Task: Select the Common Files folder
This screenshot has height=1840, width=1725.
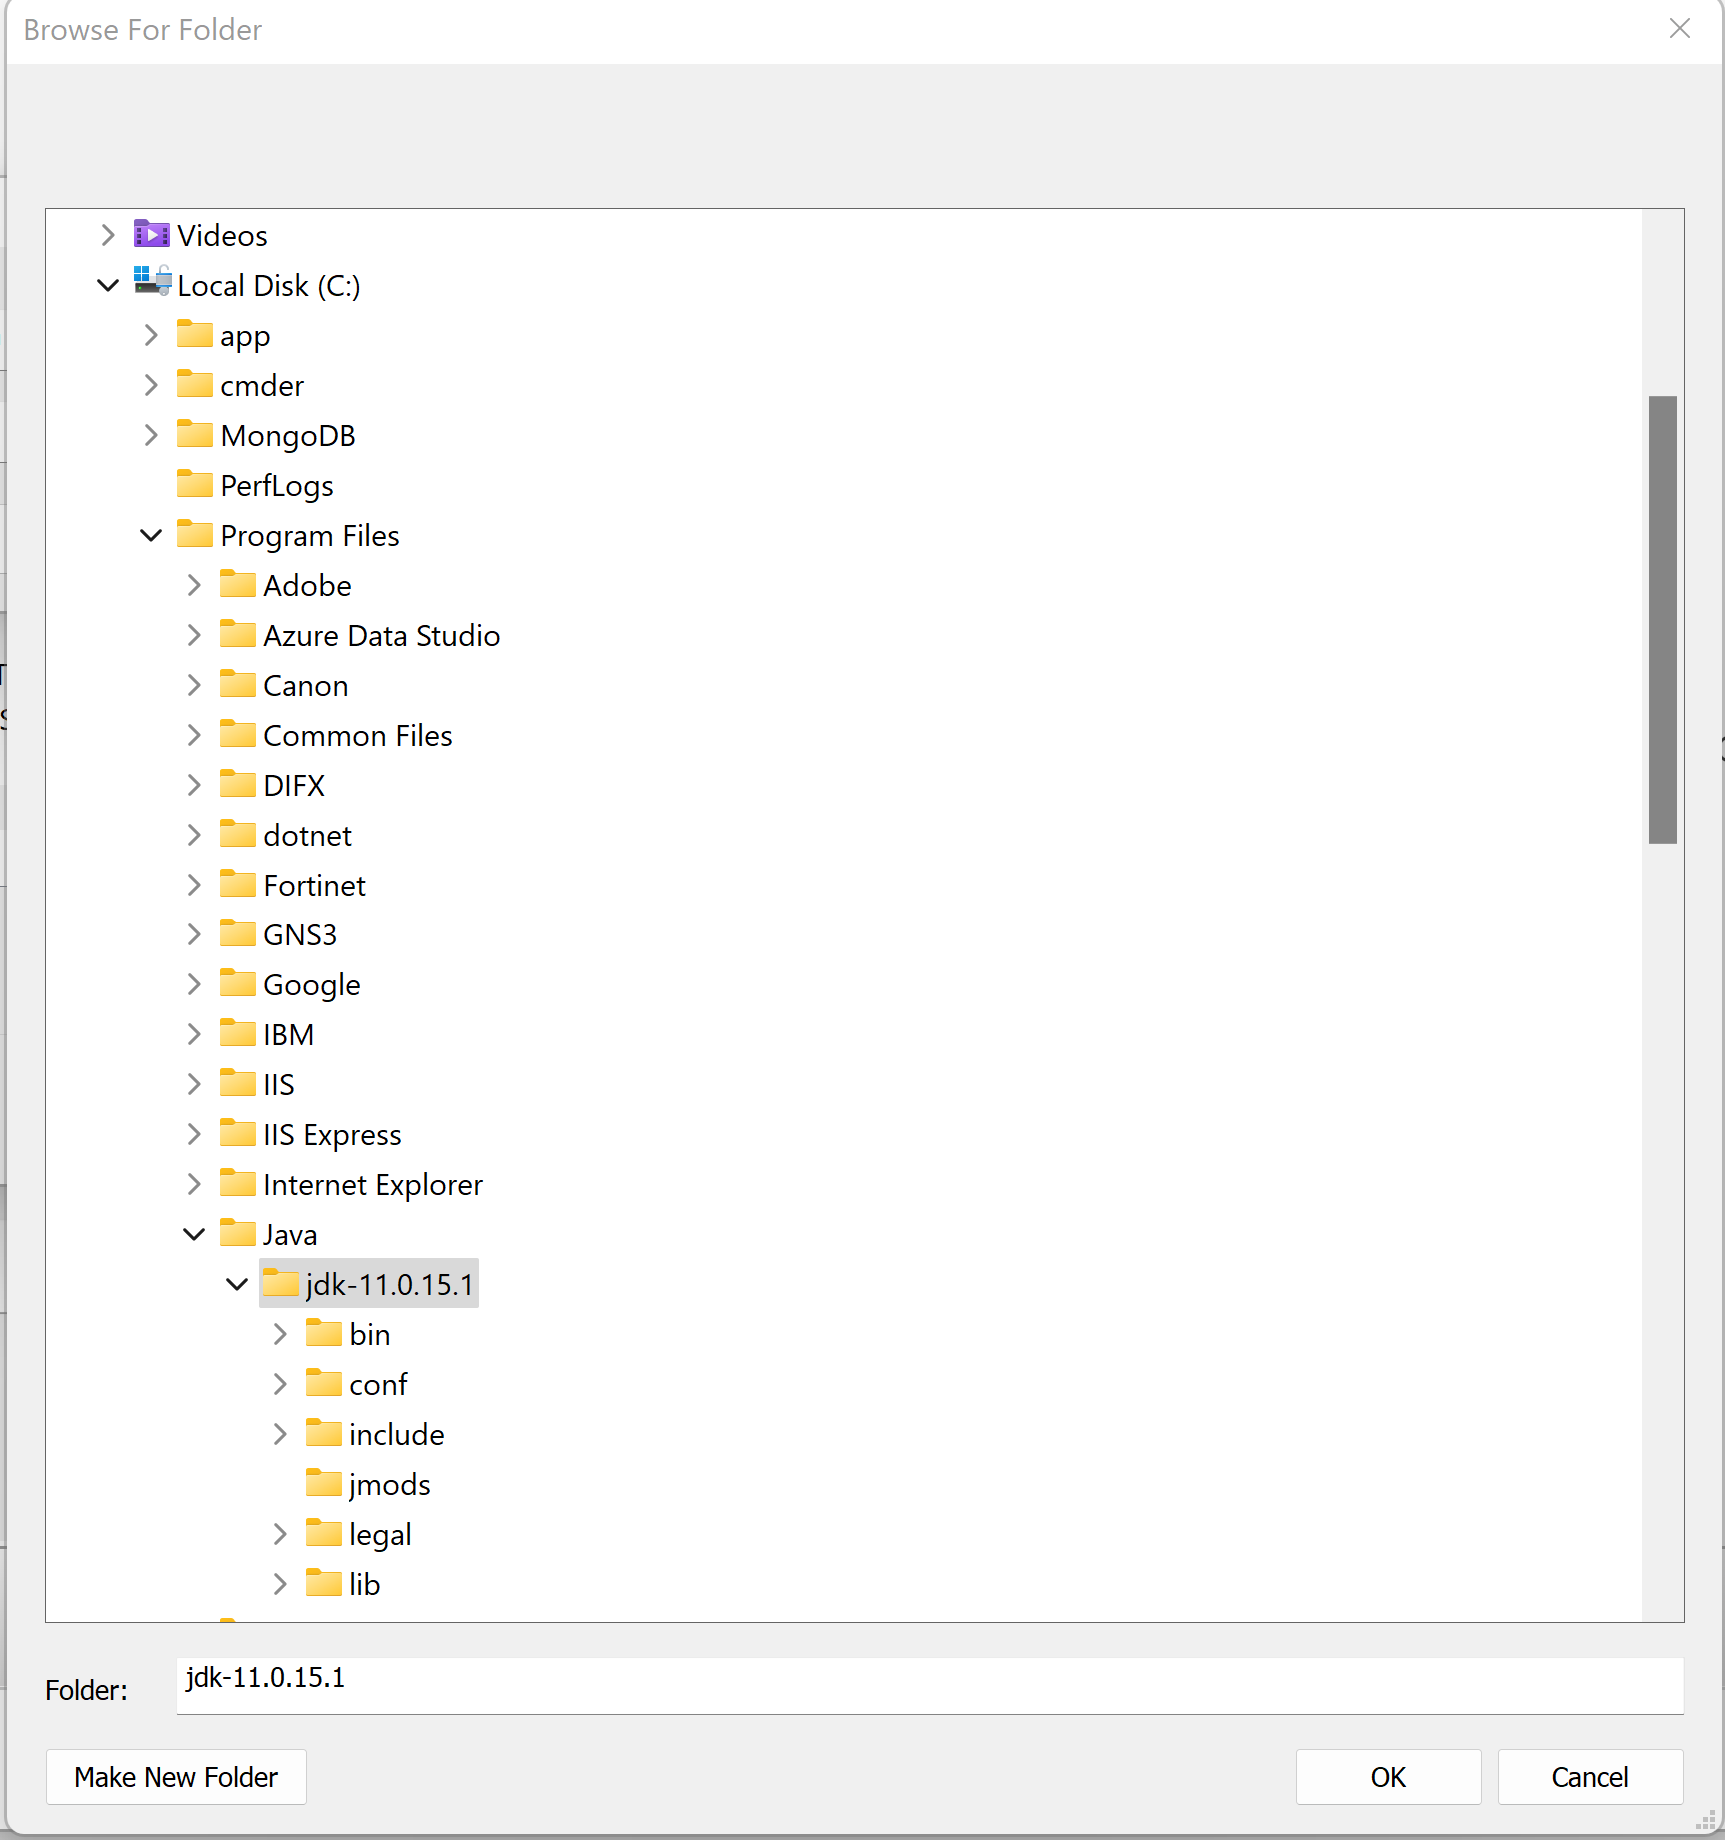Action: point(357,736)
